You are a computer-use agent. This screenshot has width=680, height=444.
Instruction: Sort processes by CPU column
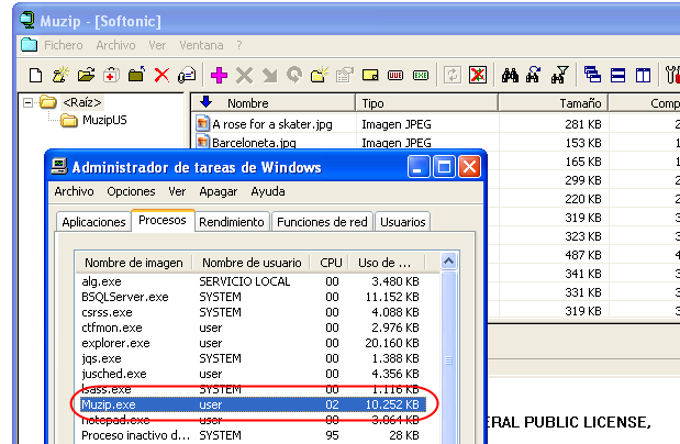331,263
